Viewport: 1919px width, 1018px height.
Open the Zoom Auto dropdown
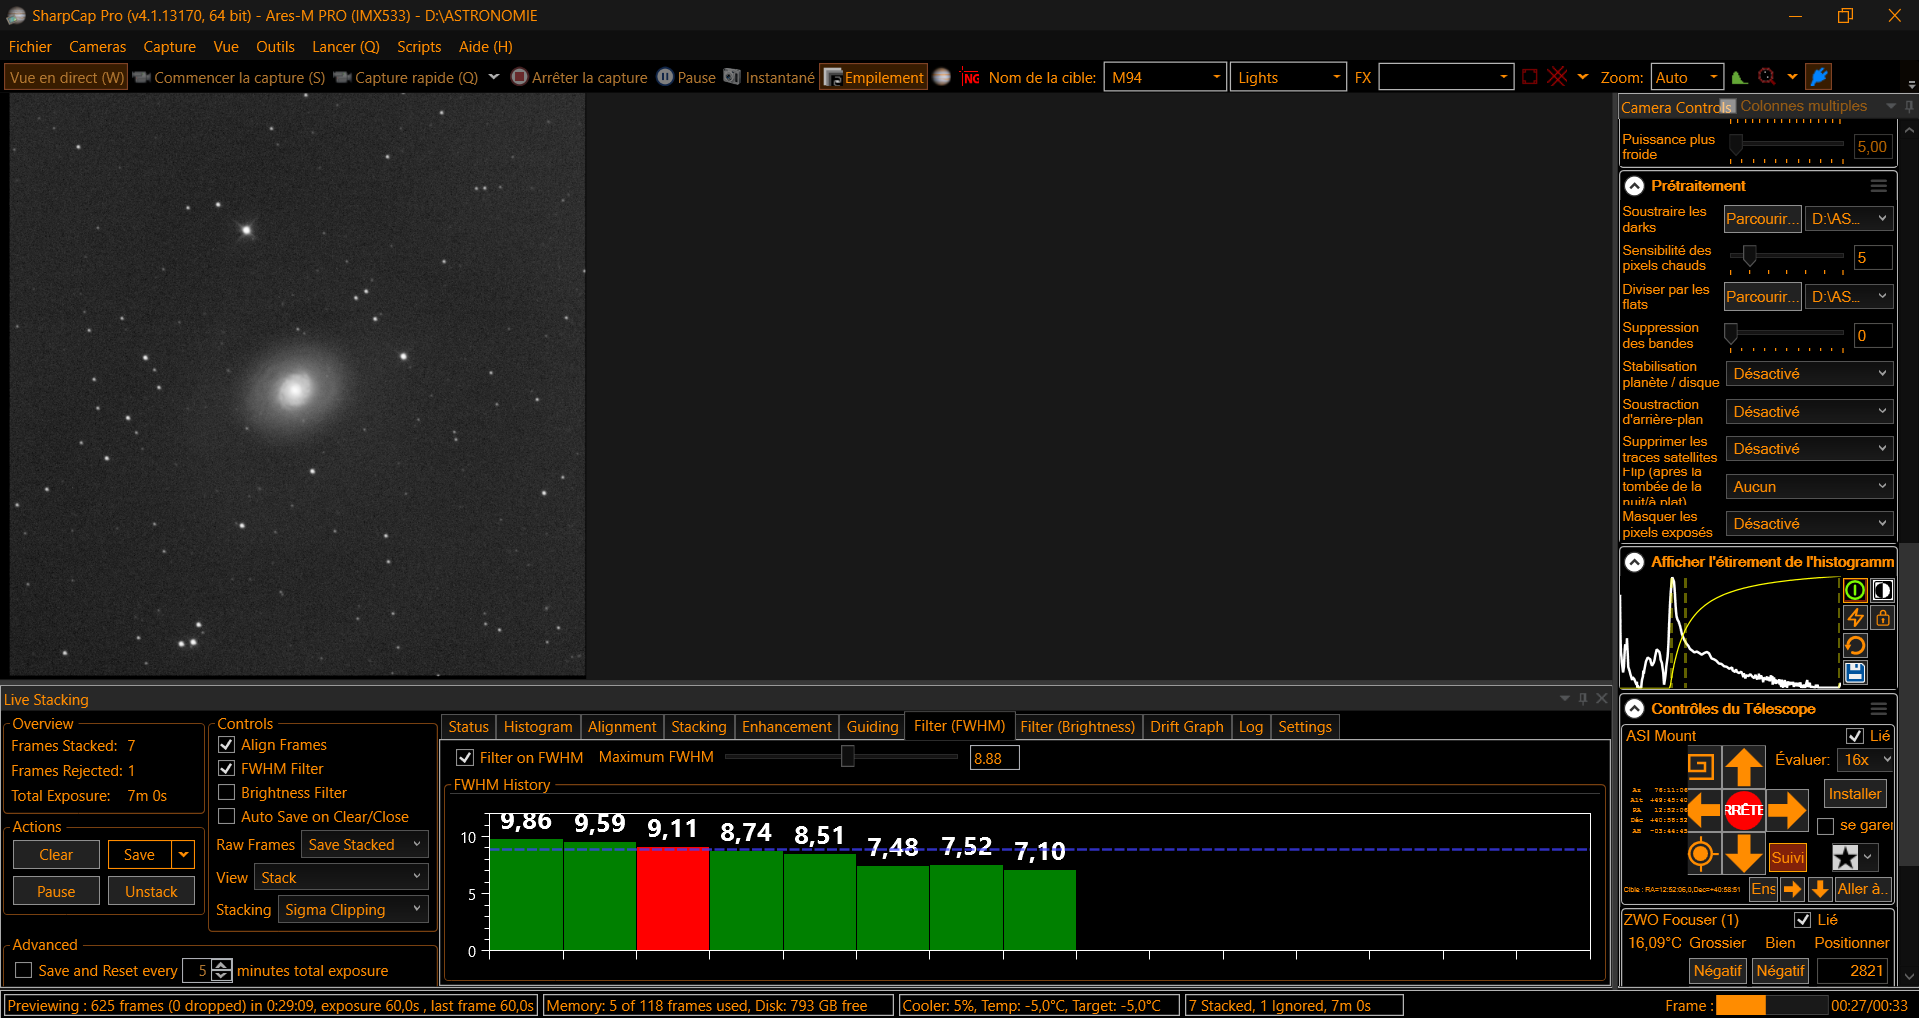[1687, 77]
